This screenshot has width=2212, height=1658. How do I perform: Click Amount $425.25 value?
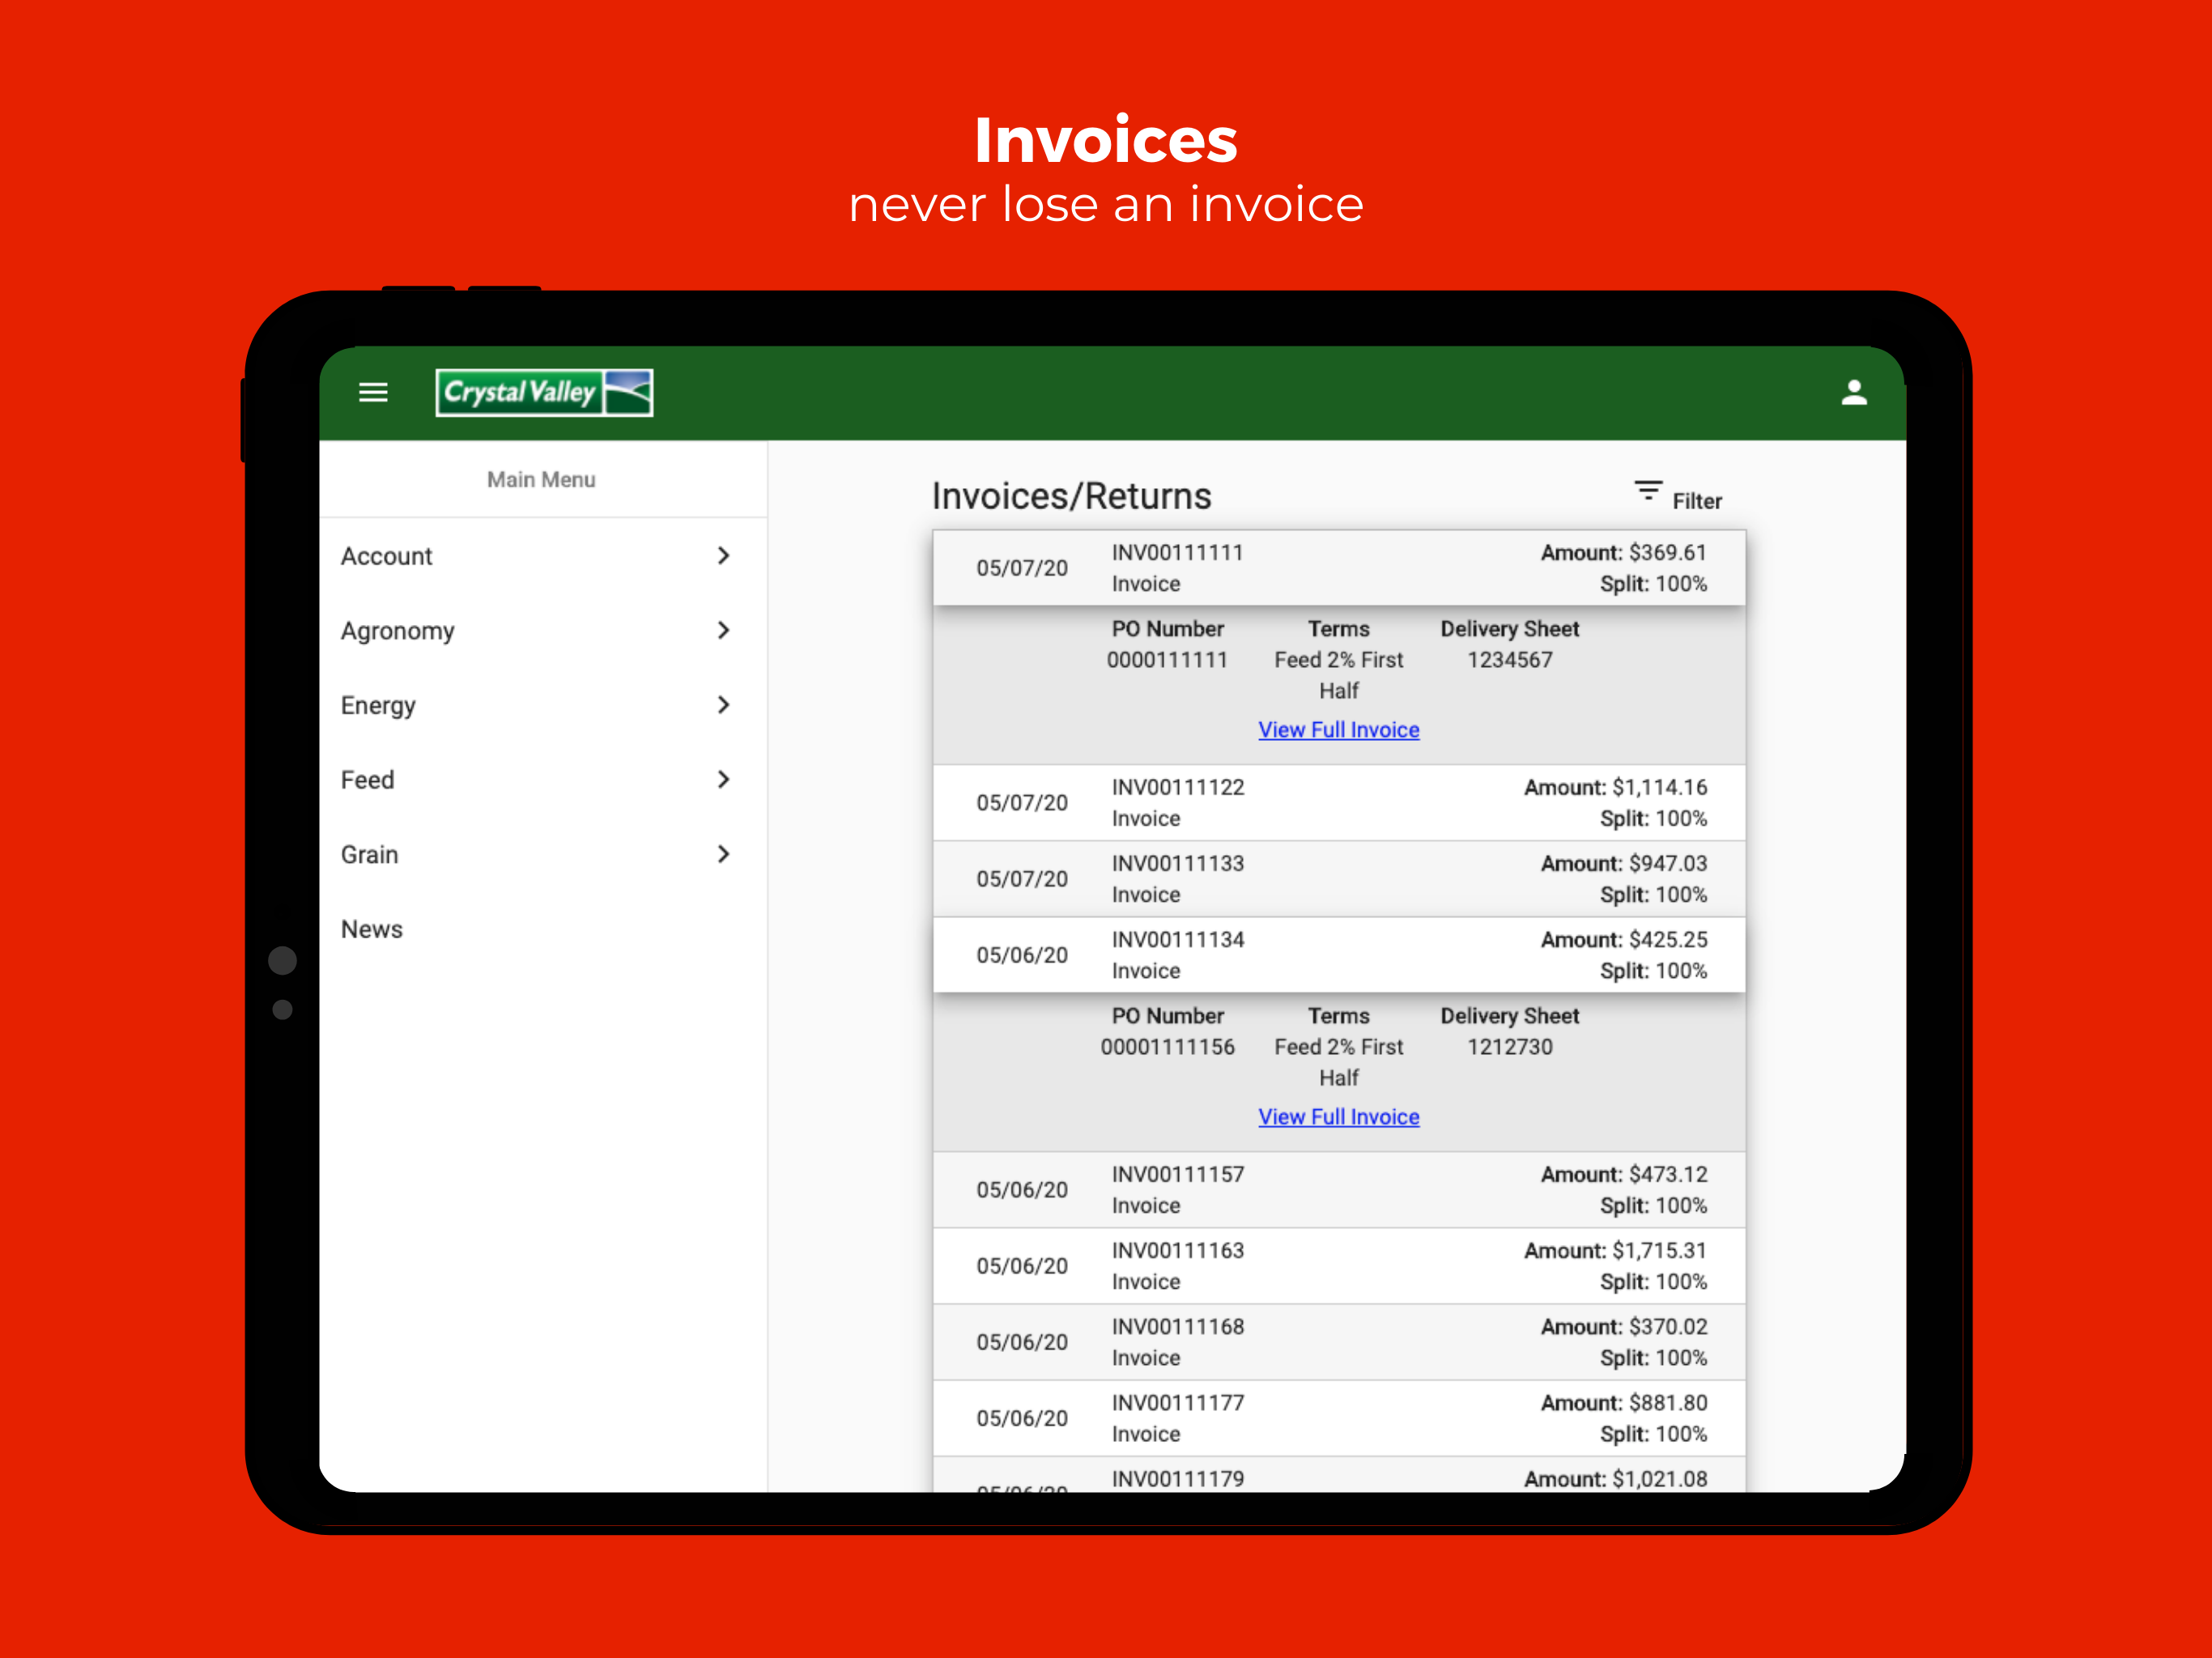1623,940
